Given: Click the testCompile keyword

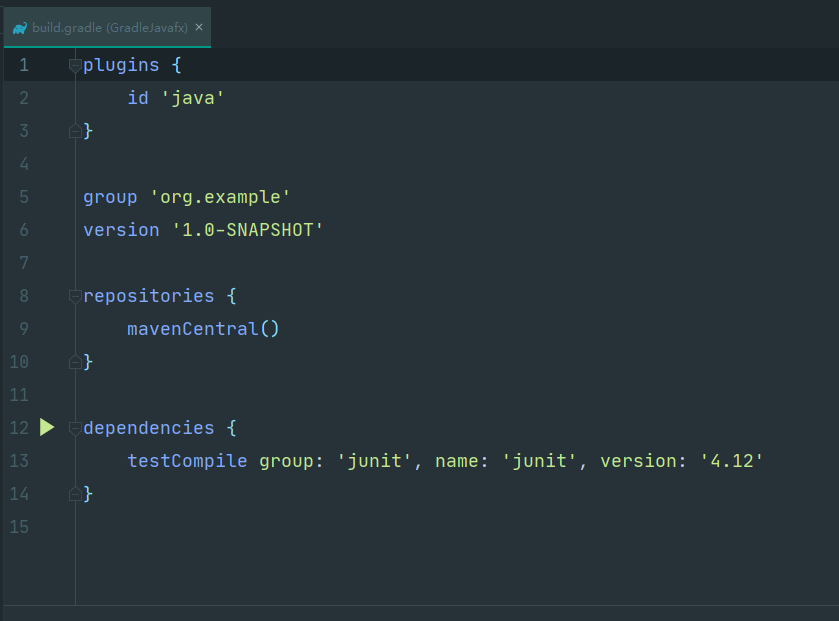Looking at the screenshot, I should click(187, 461).
